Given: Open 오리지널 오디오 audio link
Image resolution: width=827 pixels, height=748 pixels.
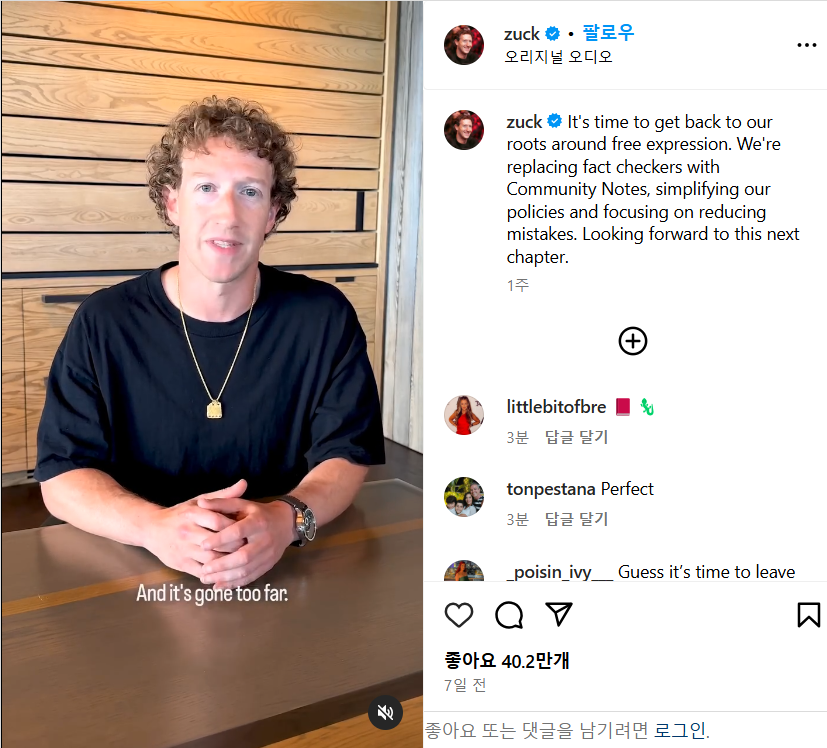Looking at the screenshot, I should pos(558,56).
